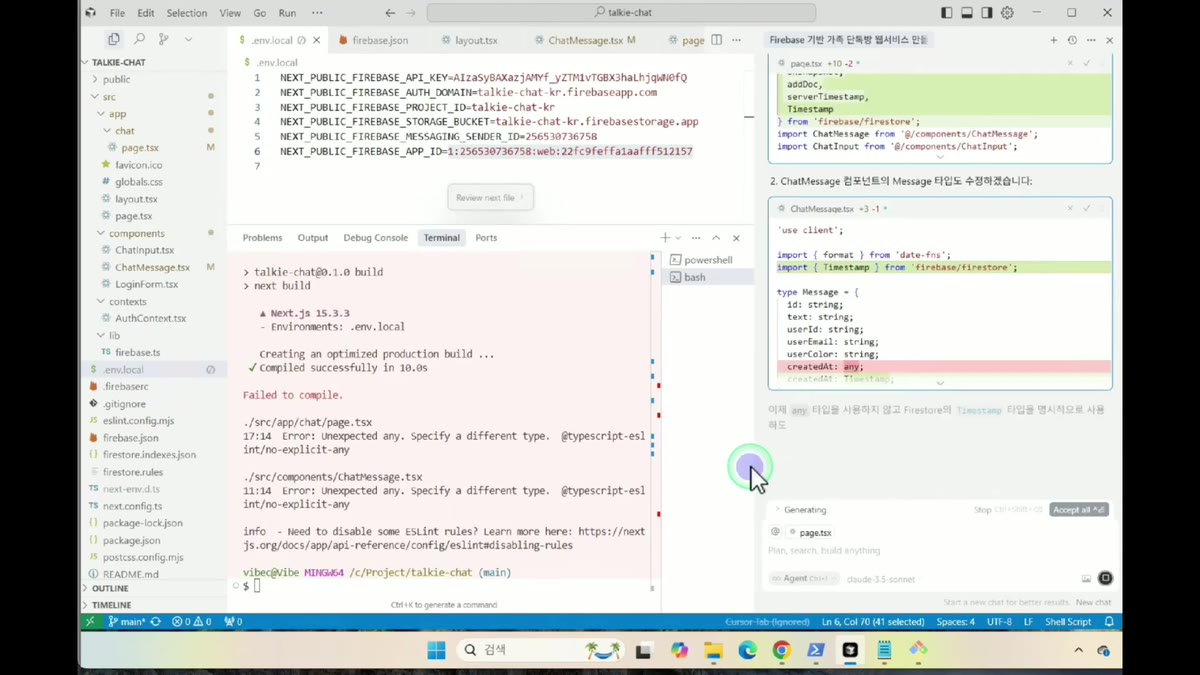Screen dimensions: 1200x675
Task: Open Cursor settings gear icon
Action: (x=1008, y=13)
